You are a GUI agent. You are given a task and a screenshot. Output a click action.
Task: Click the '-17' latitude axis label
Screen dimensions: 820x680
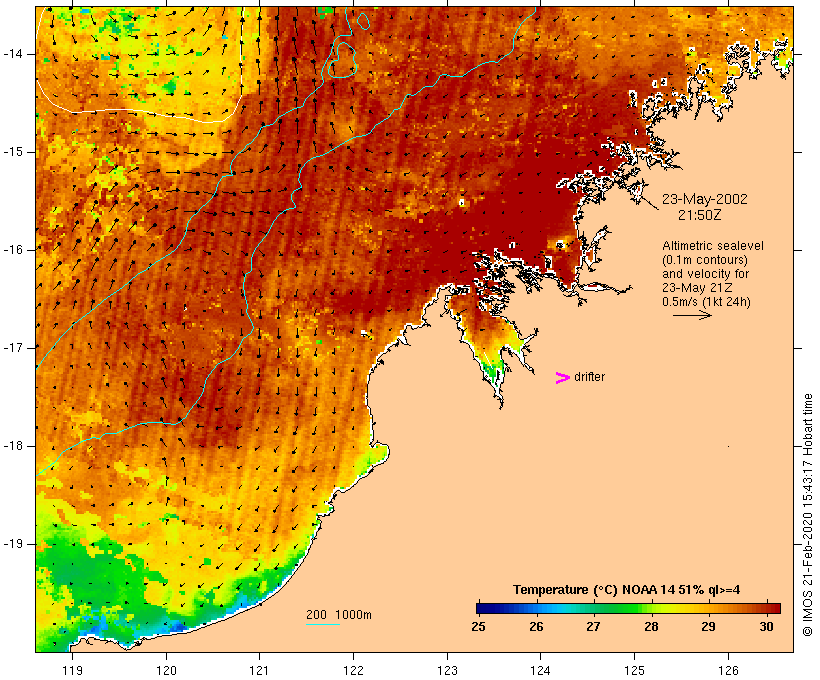13,348
